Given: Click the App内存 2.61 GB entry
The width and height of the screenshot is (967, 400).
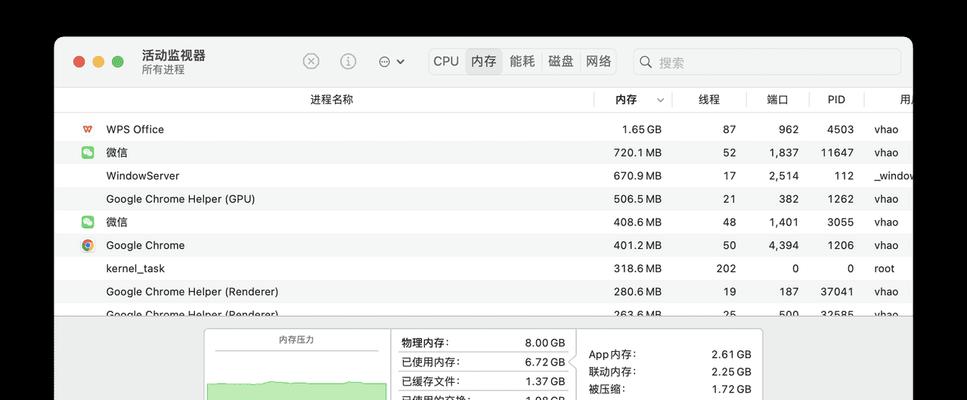Looking at the screenshot, I should coord(670,354).
